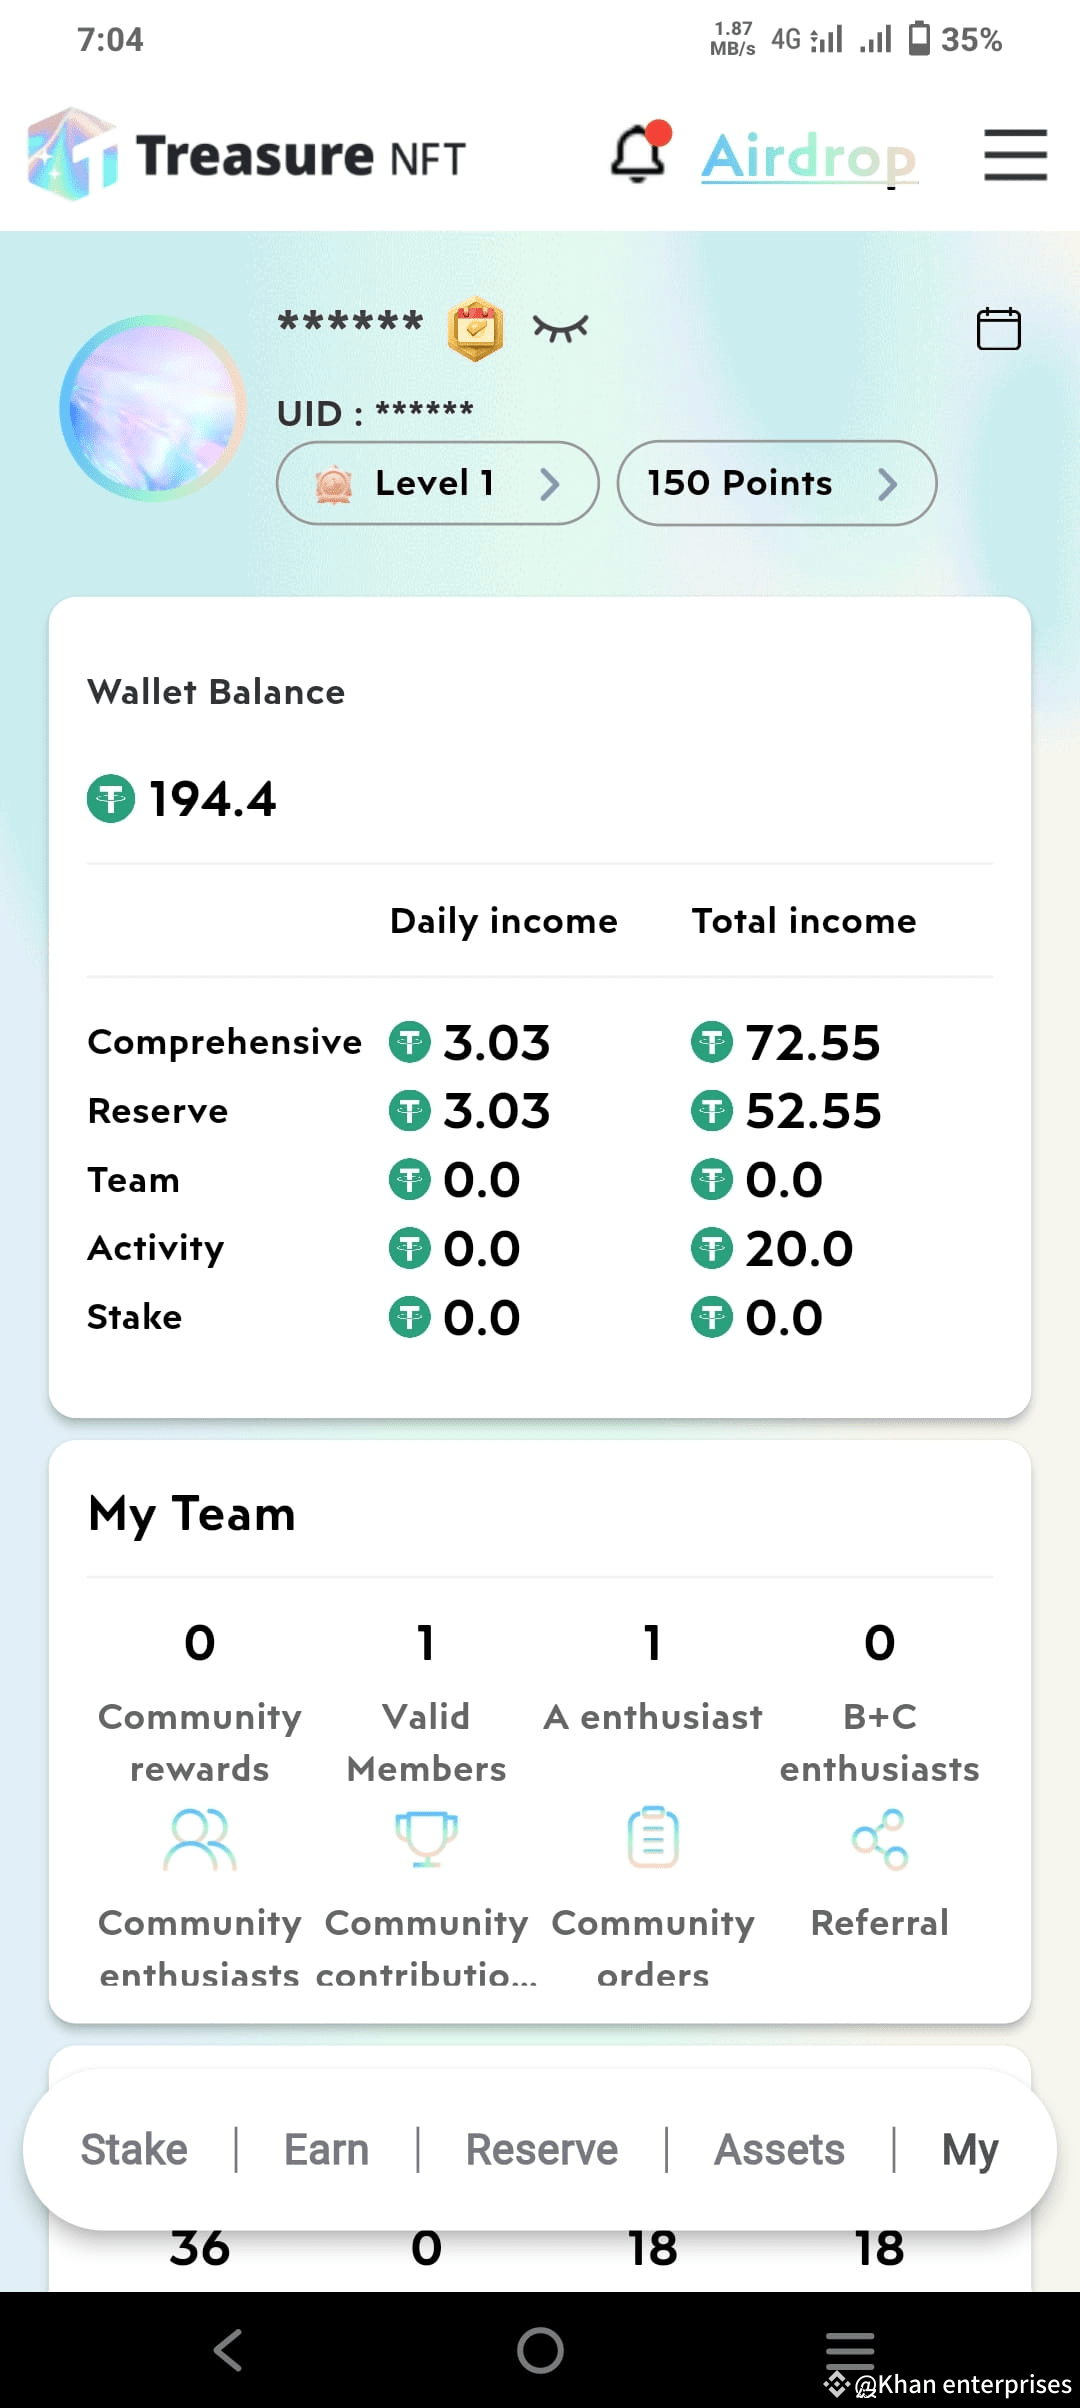Expand the Level 1 details chevron
1080x2408 pixels.
click(x=549, y=484)
